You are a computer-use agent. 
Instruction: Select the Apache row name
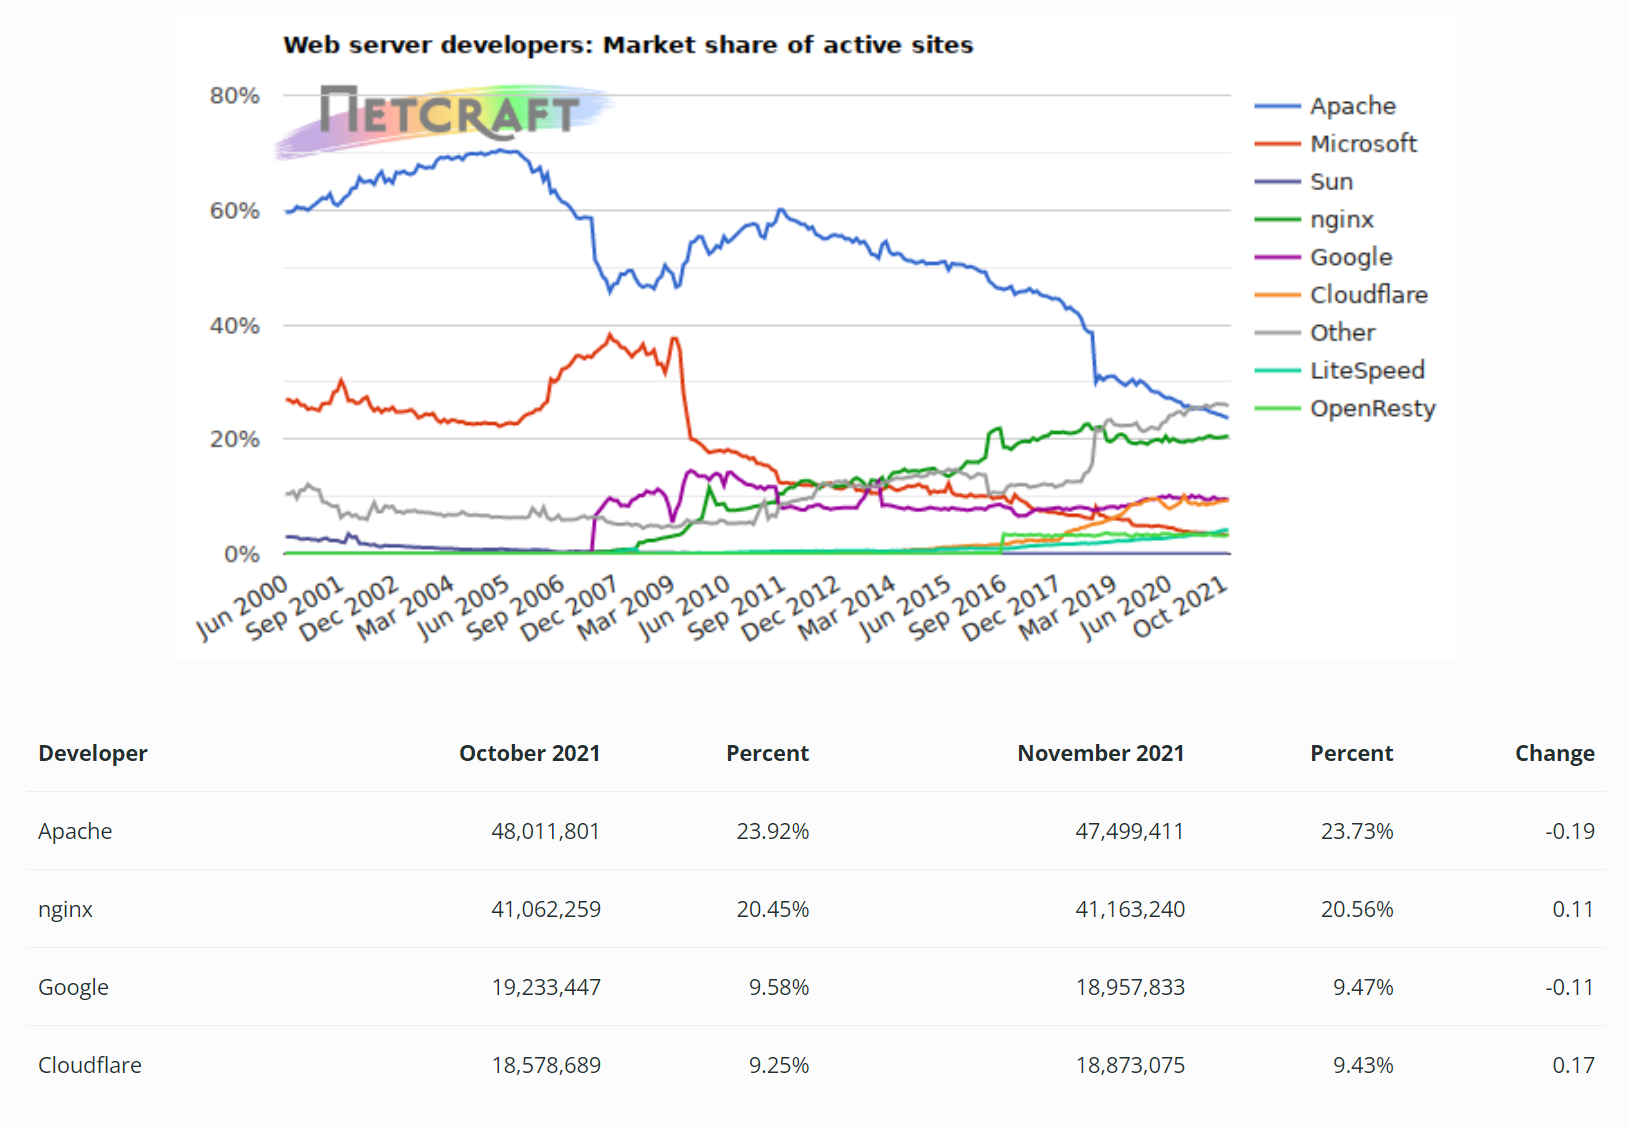(75, 831)
